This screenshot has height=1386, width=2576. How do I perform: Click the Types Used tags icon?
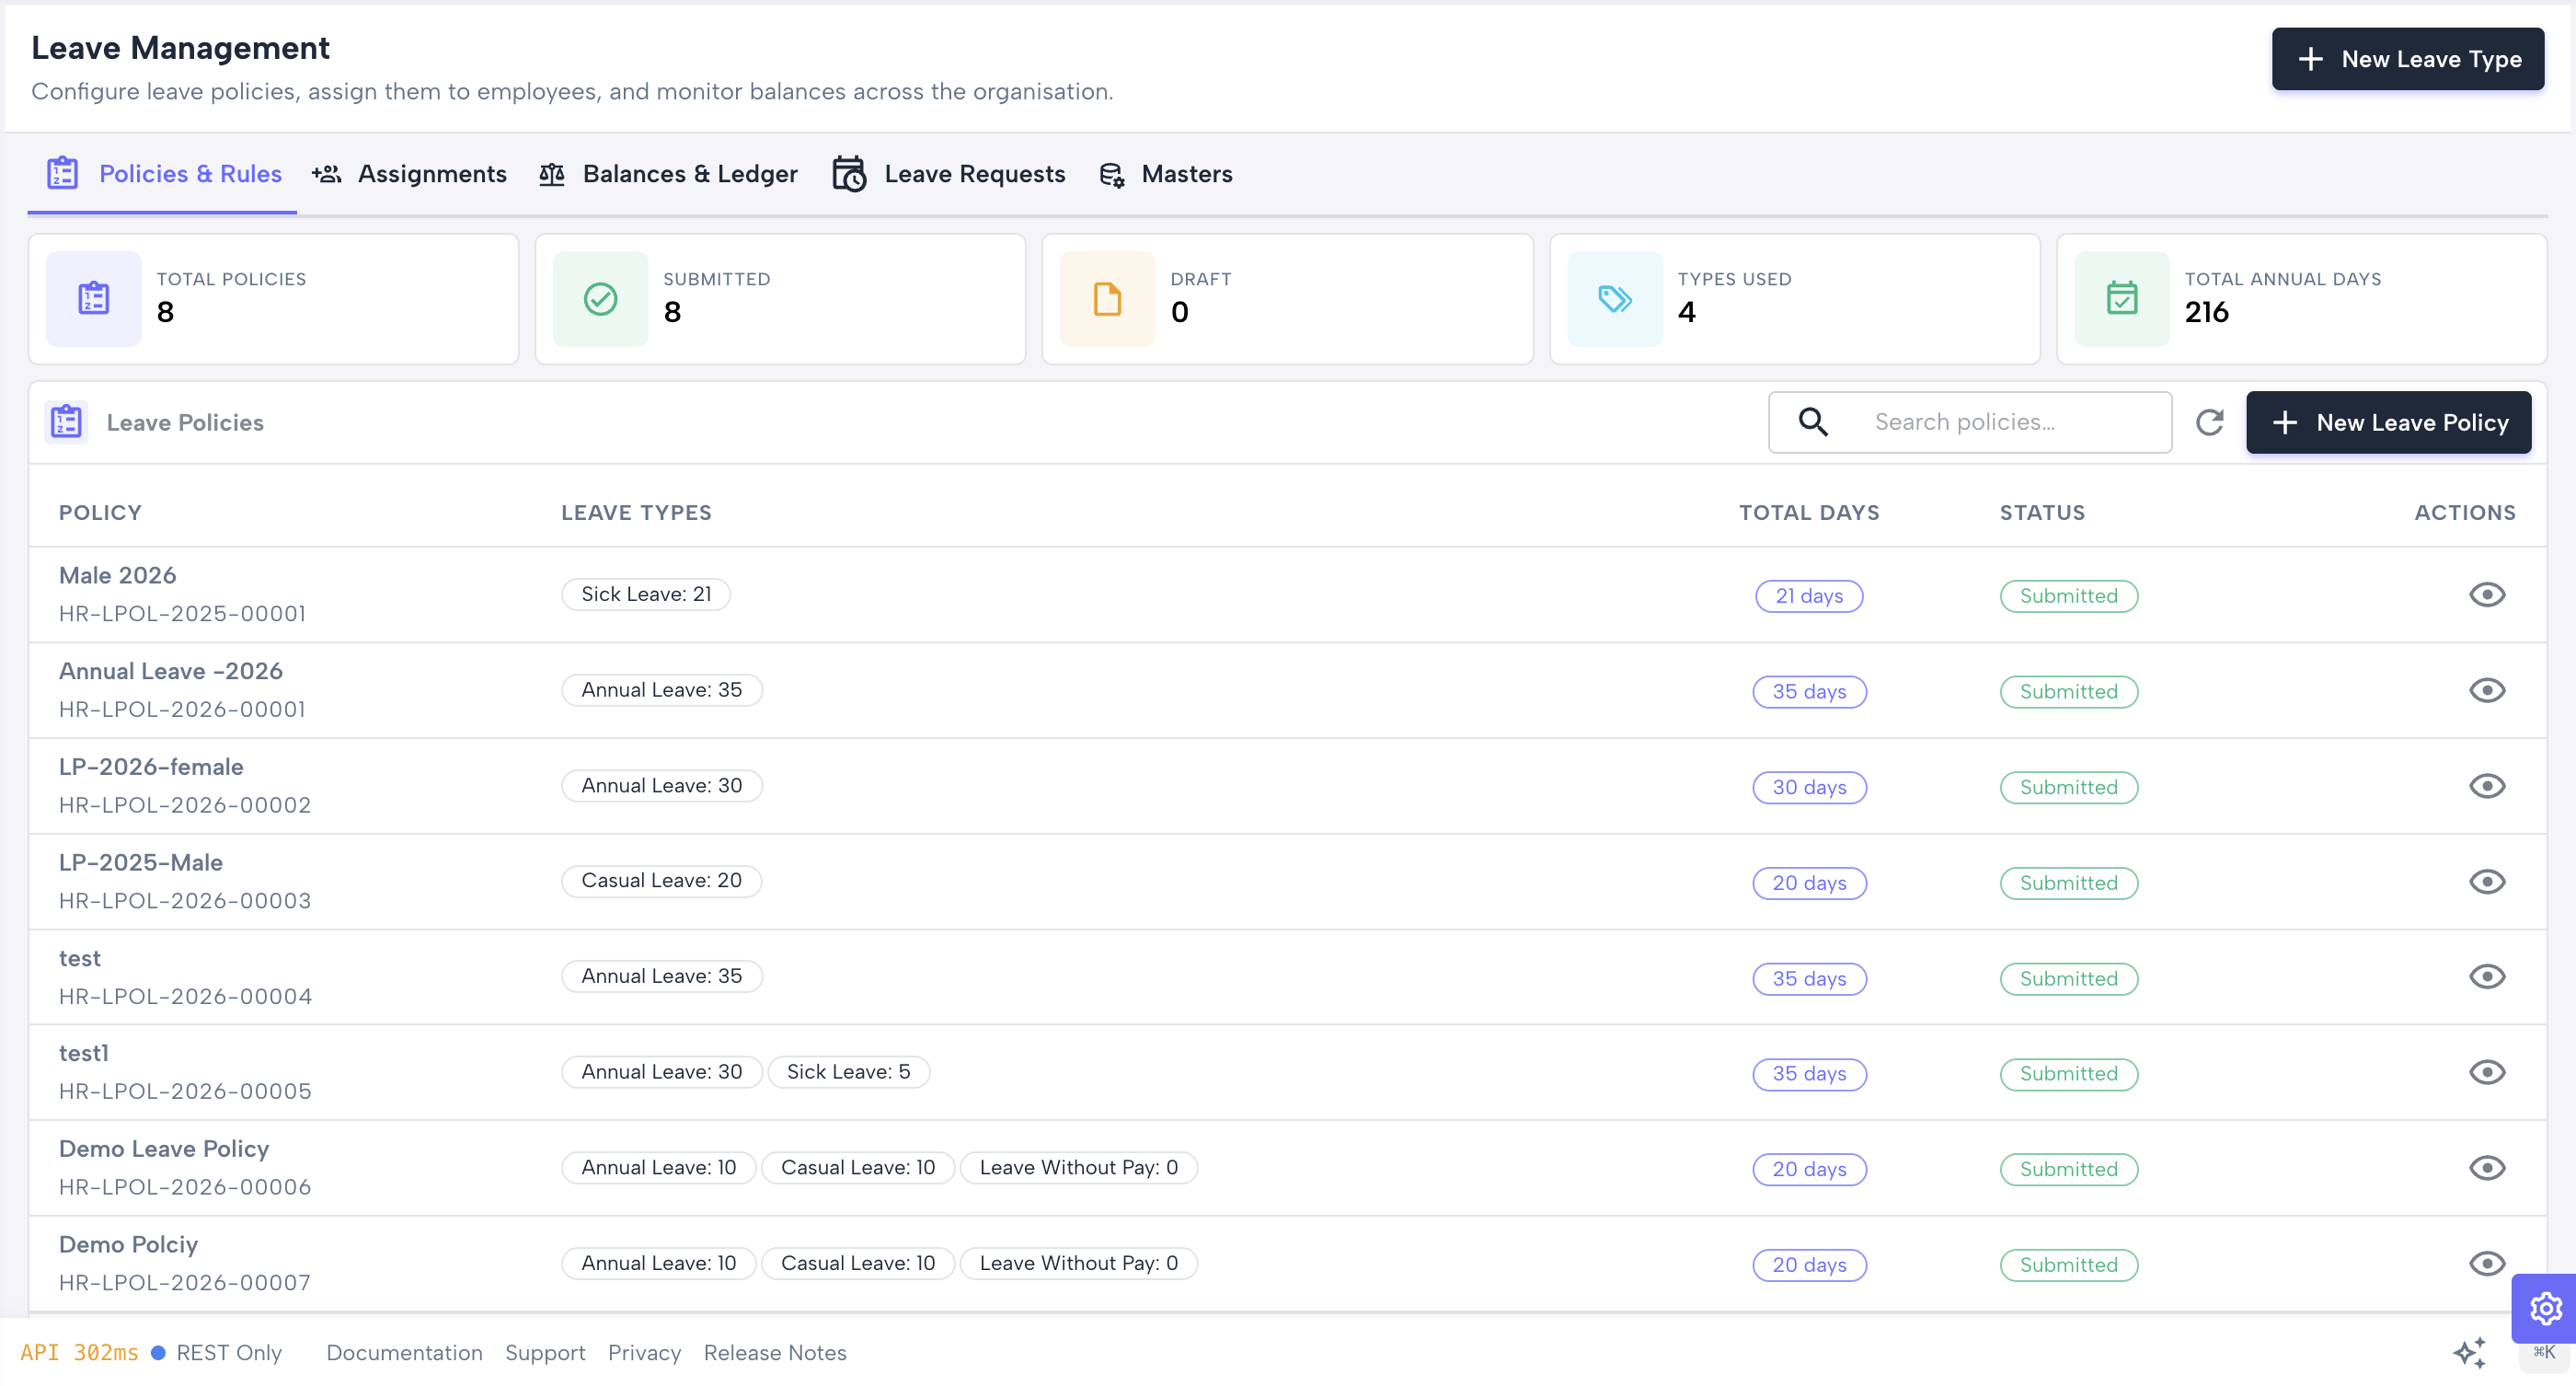click(x=1615, y=299)
